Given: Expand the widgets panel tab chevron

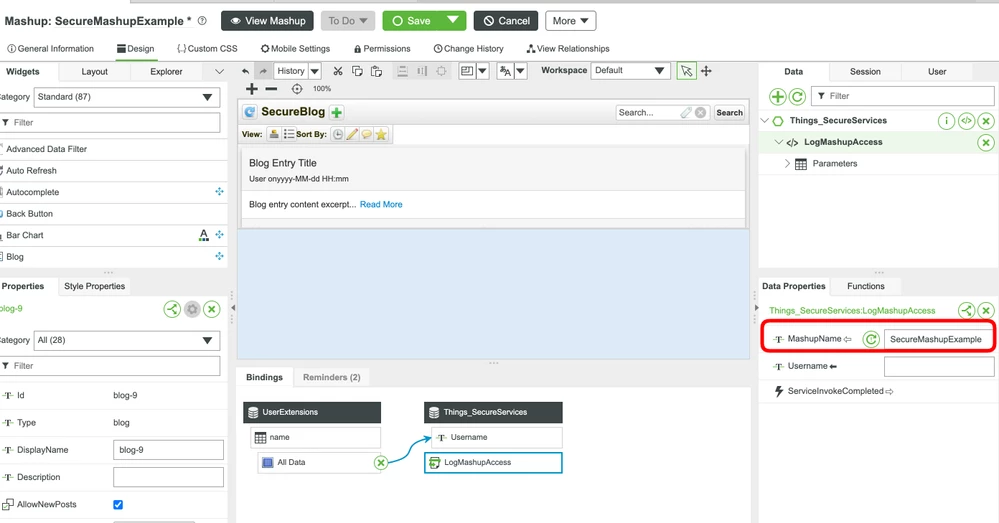Looking at the screenshot, I should [x=219, y=72].
